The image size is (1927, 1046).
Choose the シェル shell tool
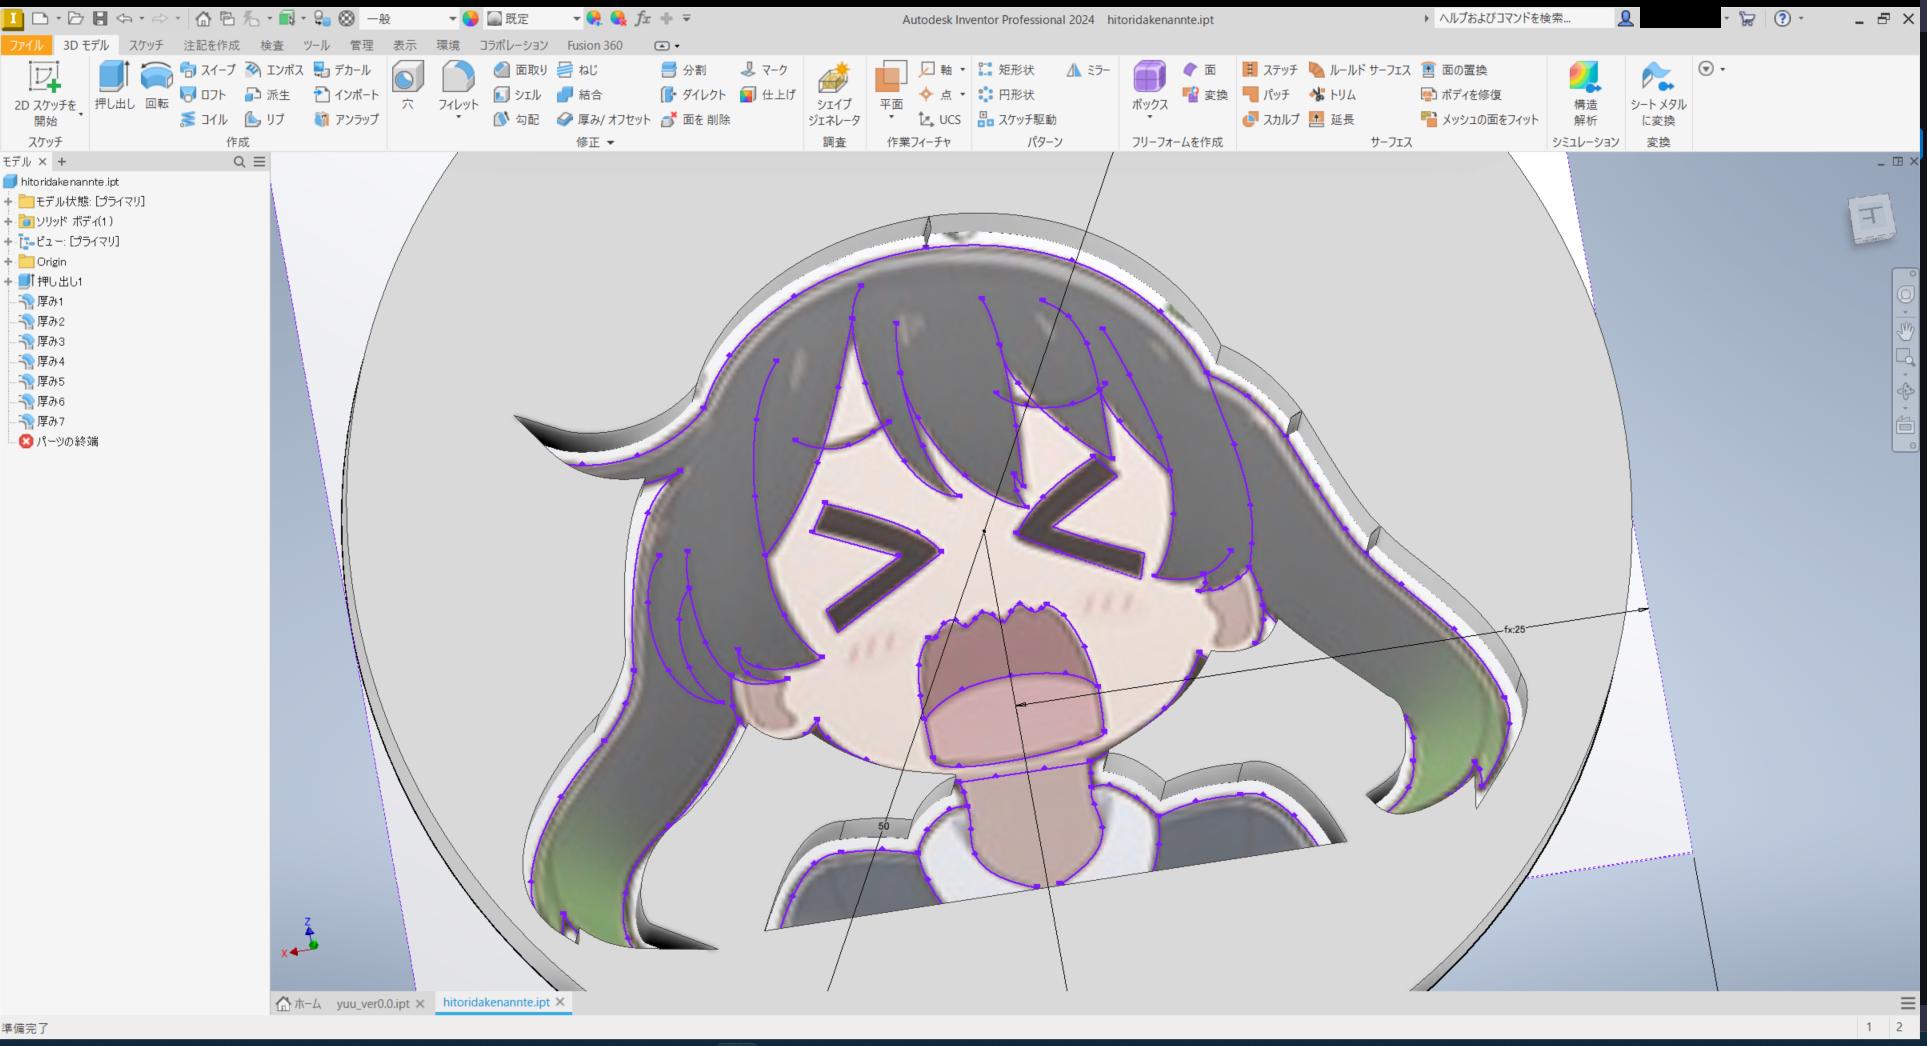click(x=518, y=94)
